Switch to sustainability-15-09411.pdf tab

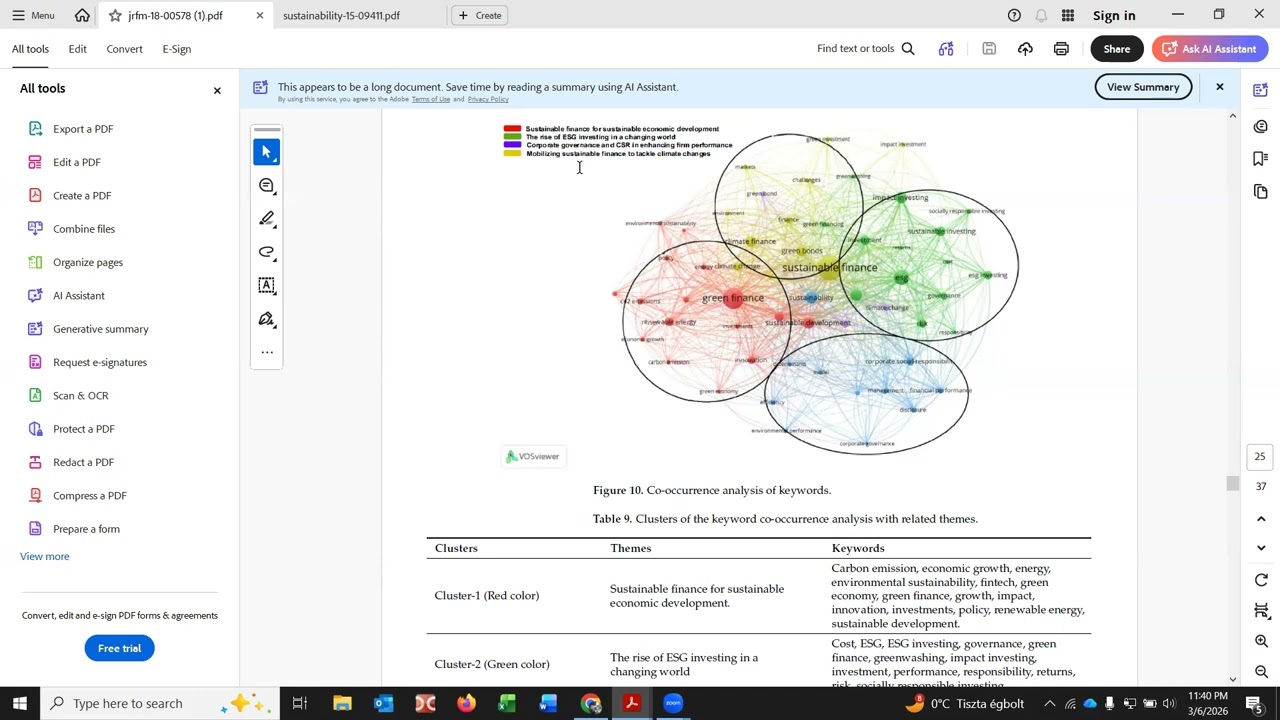[341, 15]
